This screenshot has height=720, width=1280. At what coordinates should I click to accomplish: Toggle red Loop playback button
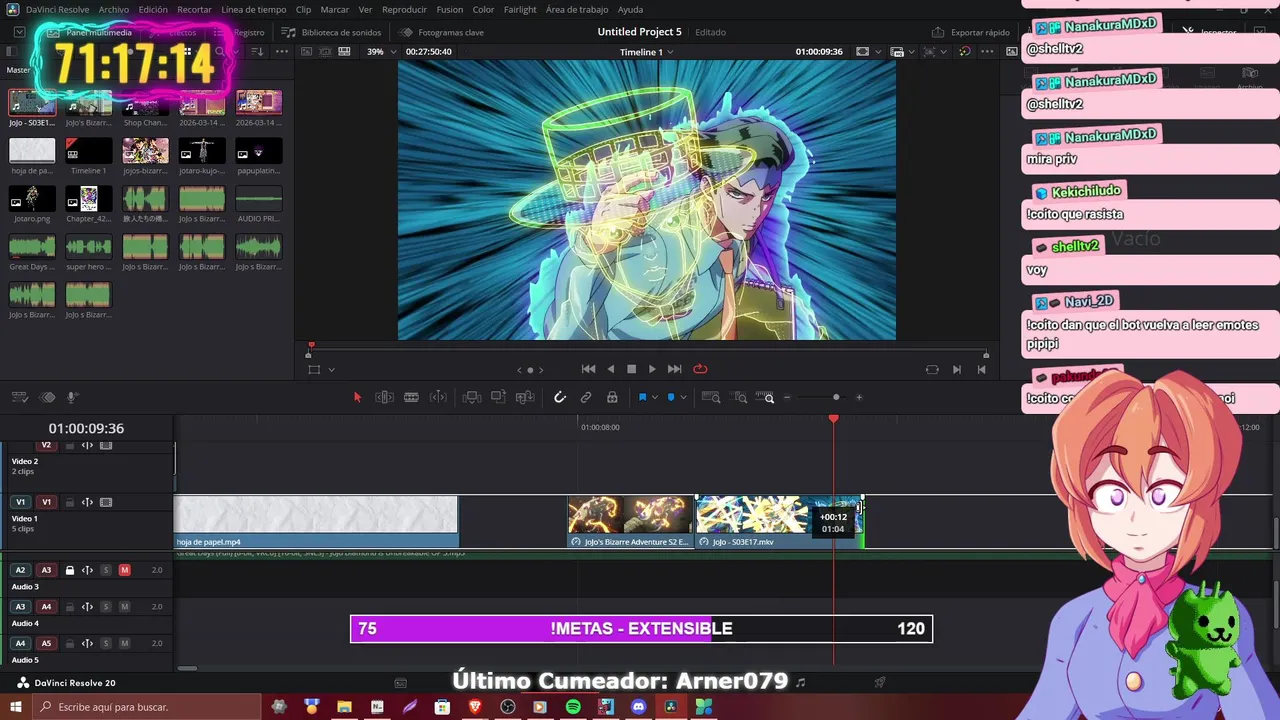pos(700,369)
